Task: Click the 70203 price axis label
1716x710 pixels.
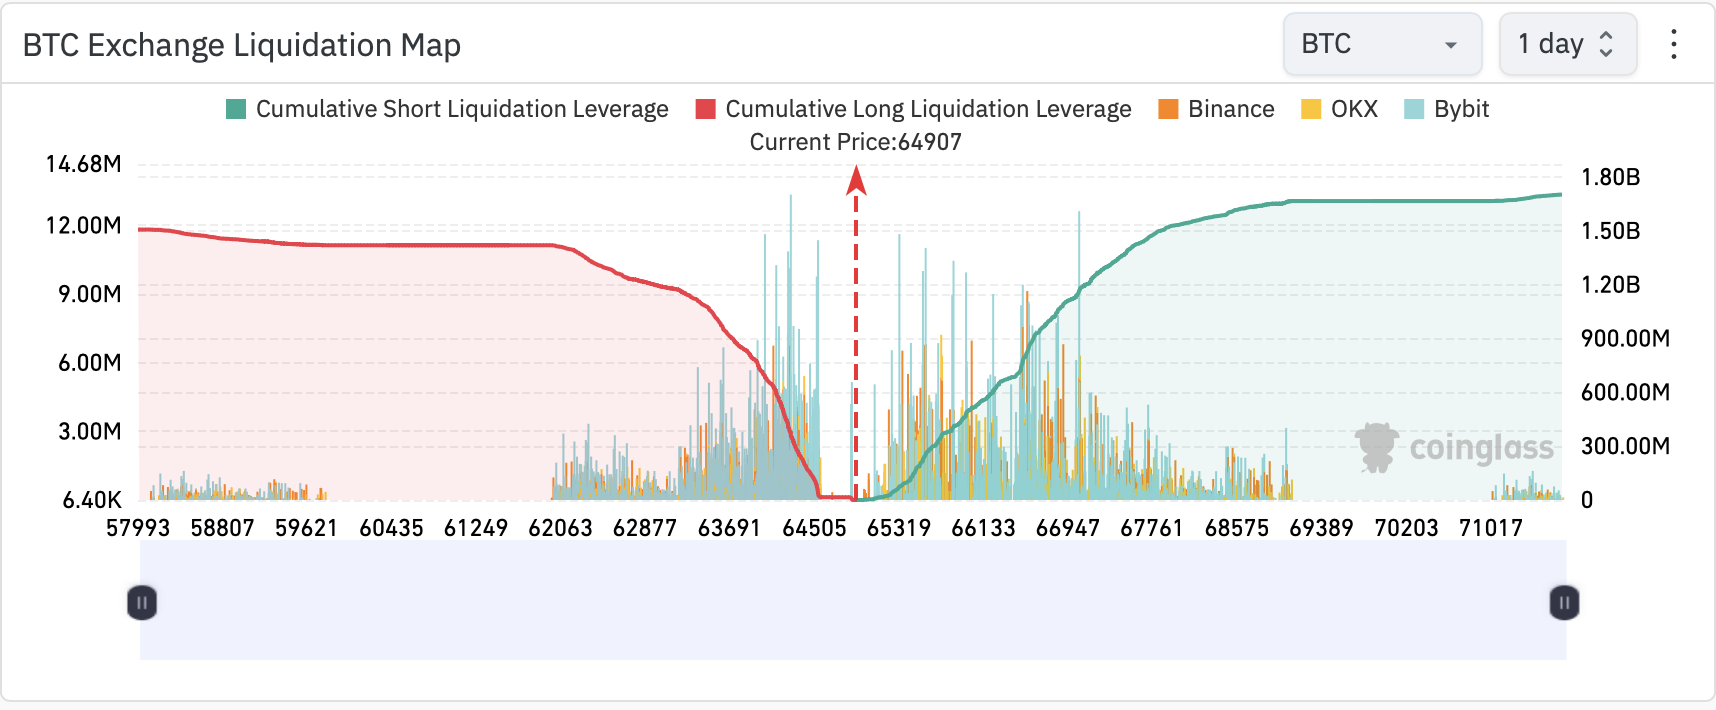Action: (1406, 528)
